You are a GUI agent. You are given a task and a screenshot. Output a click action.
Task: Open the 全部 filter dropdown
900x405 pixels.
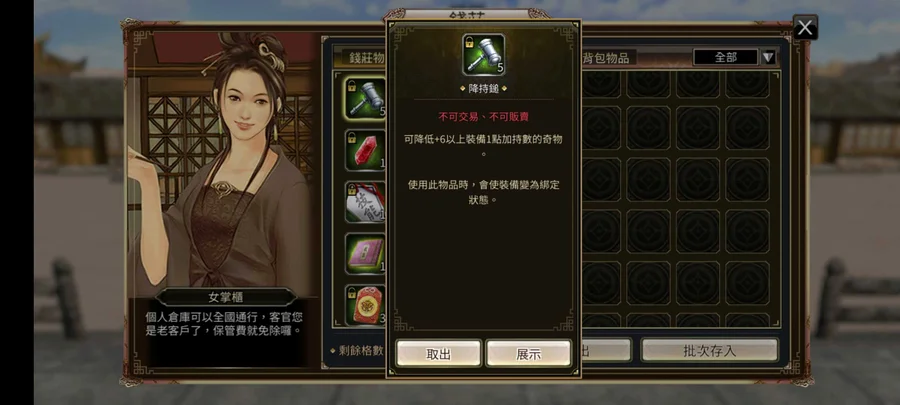pos(726,57)
